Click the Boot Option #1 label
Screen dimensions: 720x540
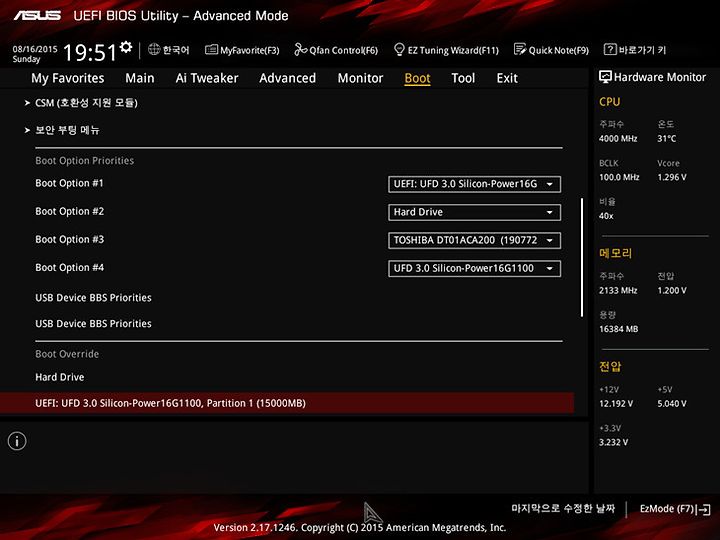coord(69,183)
